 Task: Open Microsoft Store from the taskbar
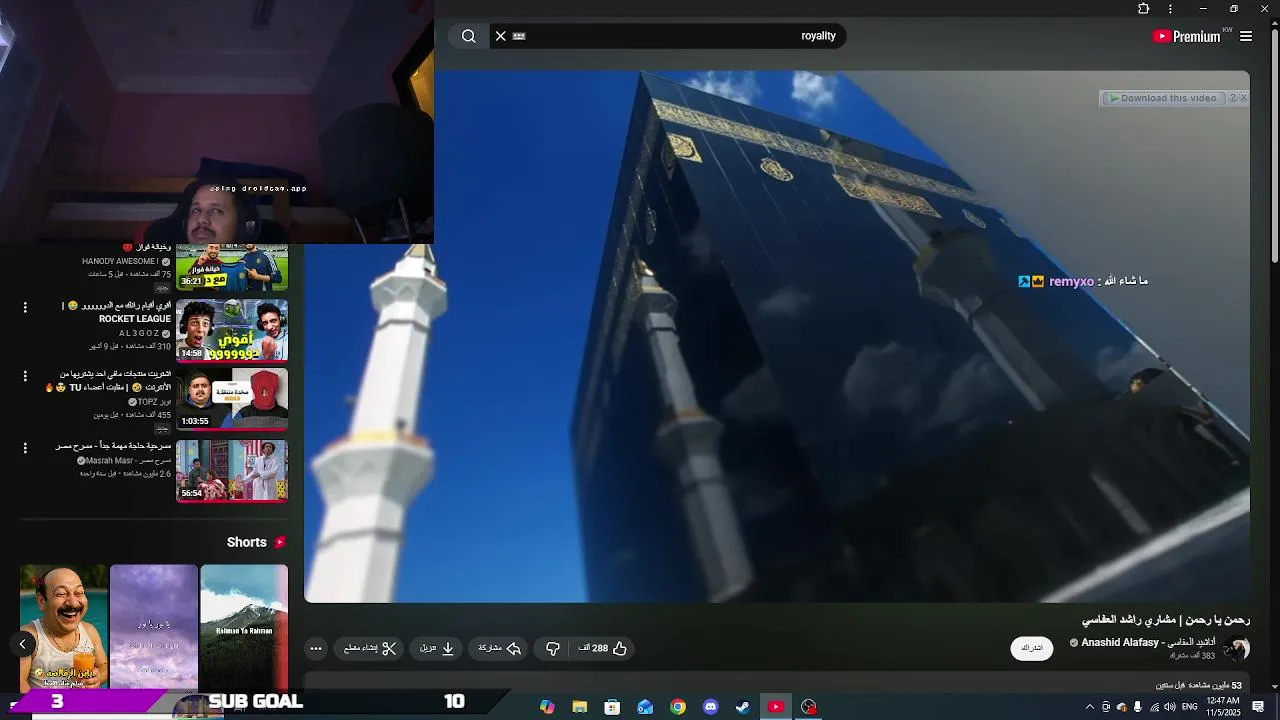[612, 707]
